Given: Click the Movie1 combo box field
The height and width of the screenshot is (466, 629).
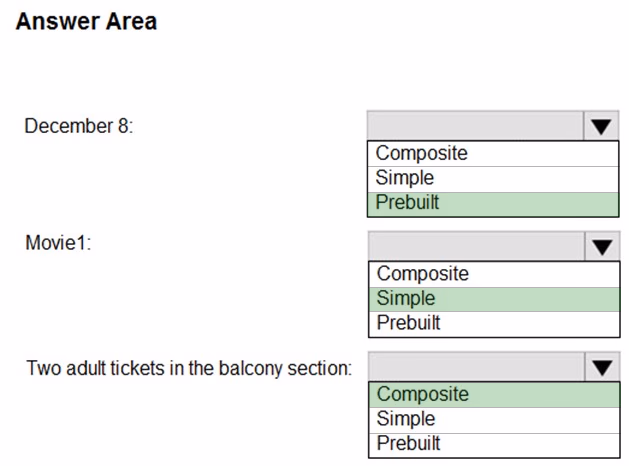Looking at the screenshot, I should point(476,246).
